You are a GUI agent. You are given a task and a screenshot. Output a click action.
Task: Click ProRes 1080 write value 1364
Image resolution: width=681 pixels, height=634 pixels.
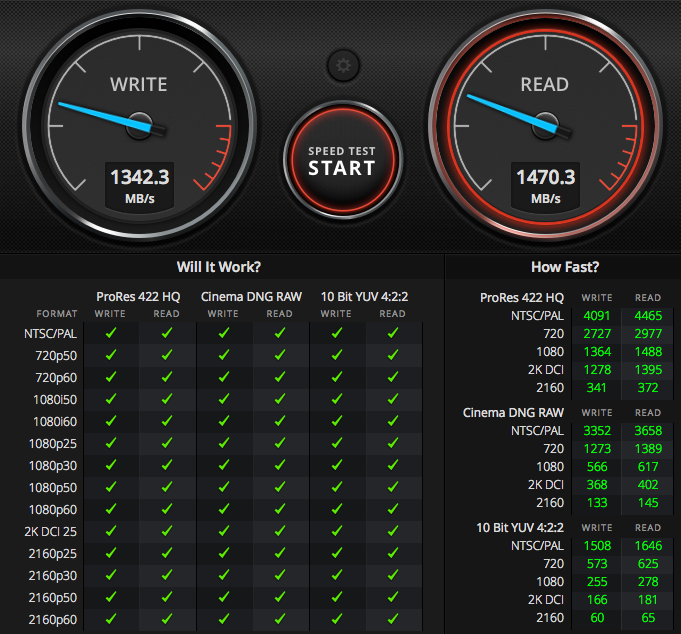(x=597, y=352)
